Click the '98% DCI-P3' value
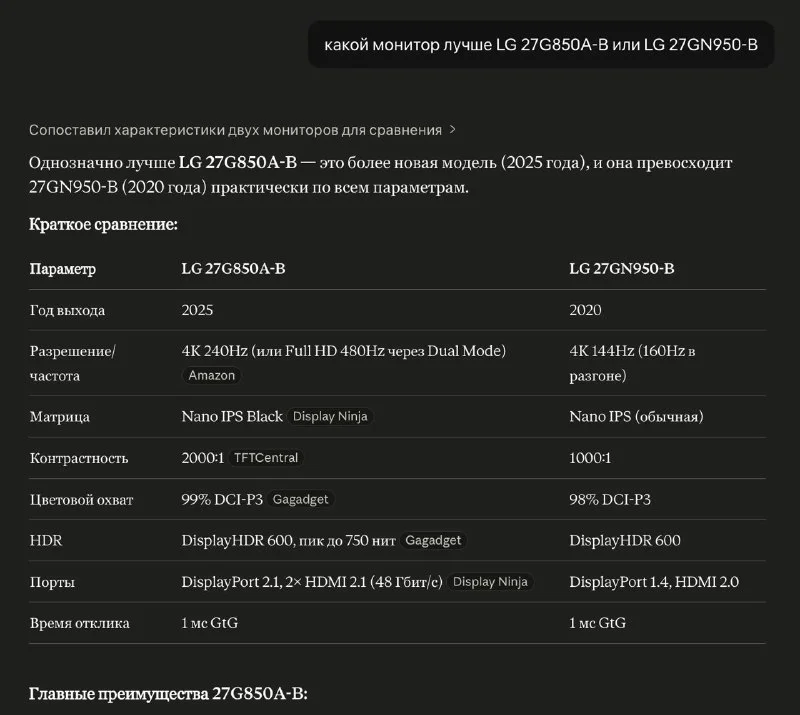 [x=610, y=499]
